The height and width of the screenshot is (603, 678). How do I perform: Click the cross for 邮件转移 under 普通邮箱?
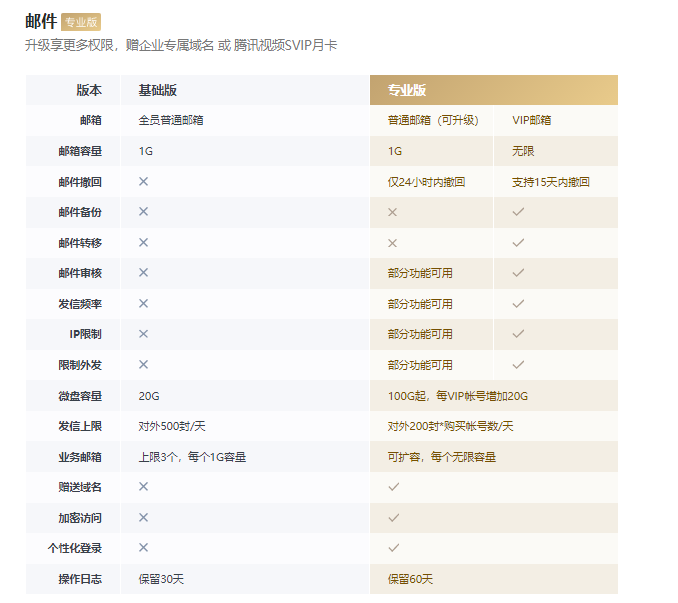point(393,242)
